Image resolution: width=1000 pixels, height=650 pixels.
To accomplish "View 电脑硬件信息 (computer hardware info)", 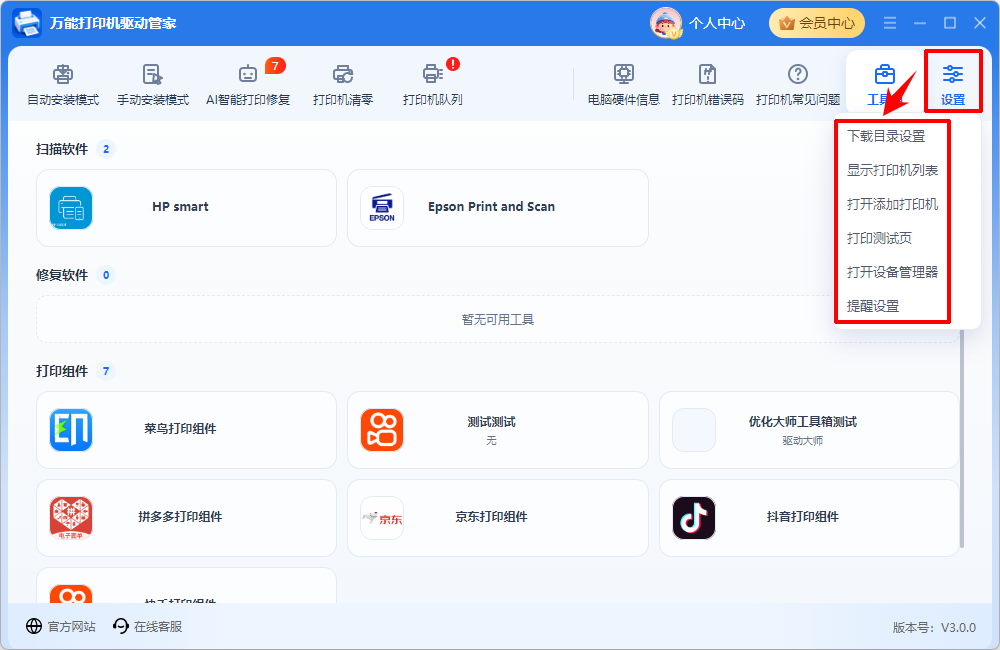I will click(x=624, y=84).
